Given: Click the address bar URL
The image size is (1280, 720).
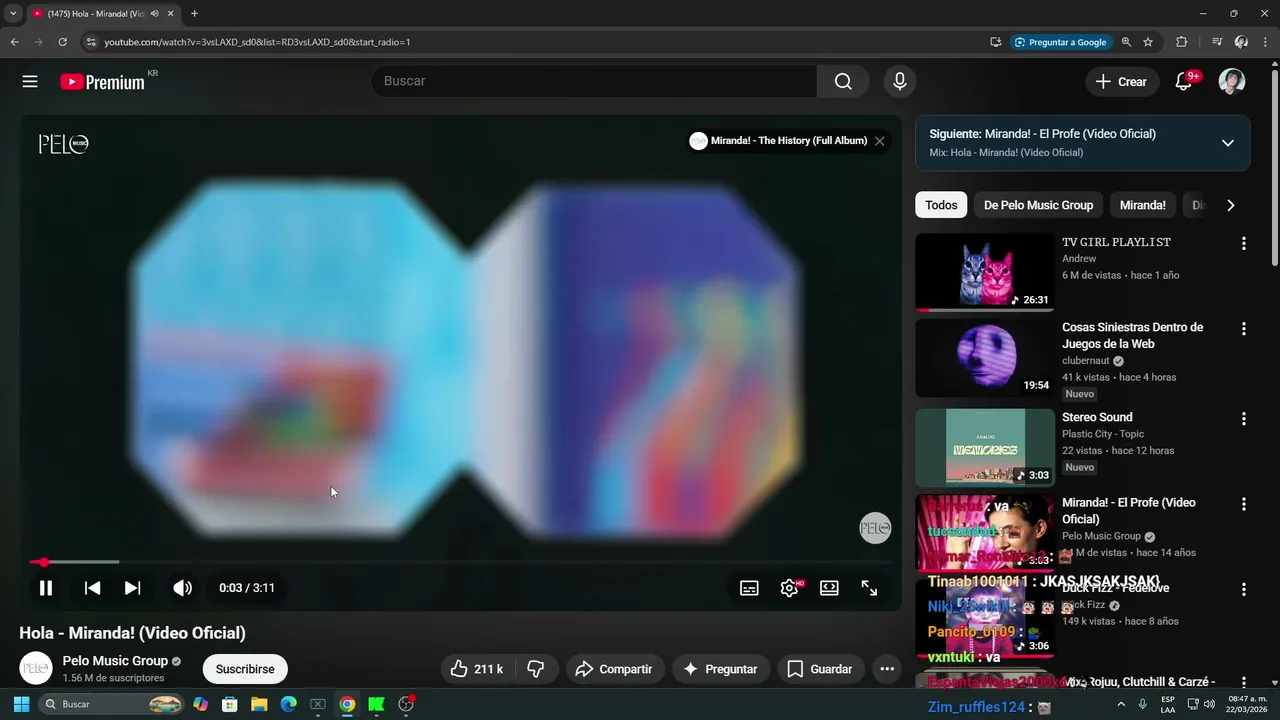Looking at the screenshot, I should point(257,42).
